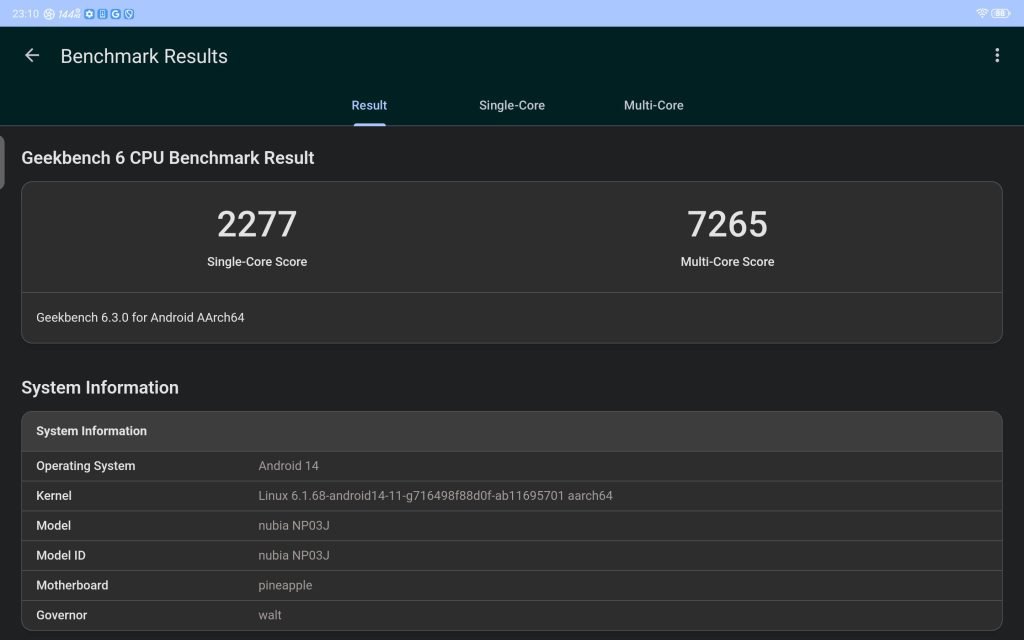Tap the Geekbench 6.3.0 for Android AArch64 text
The width and height of the screenshot is (1024, 640).
tap(140, 317)
